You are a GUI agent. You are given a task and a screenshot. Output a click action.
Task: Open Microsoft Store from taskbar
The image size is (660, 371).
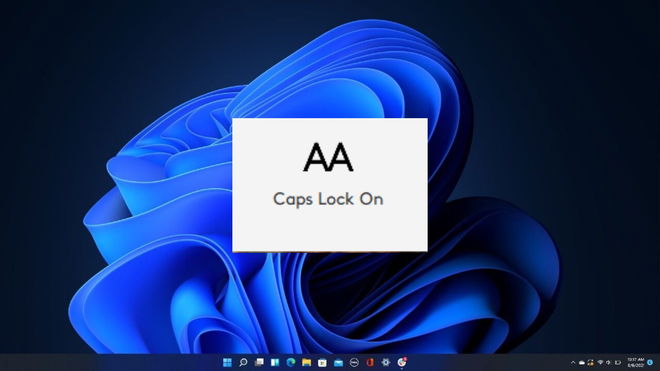pyautogui.click(x=322, y=362)
